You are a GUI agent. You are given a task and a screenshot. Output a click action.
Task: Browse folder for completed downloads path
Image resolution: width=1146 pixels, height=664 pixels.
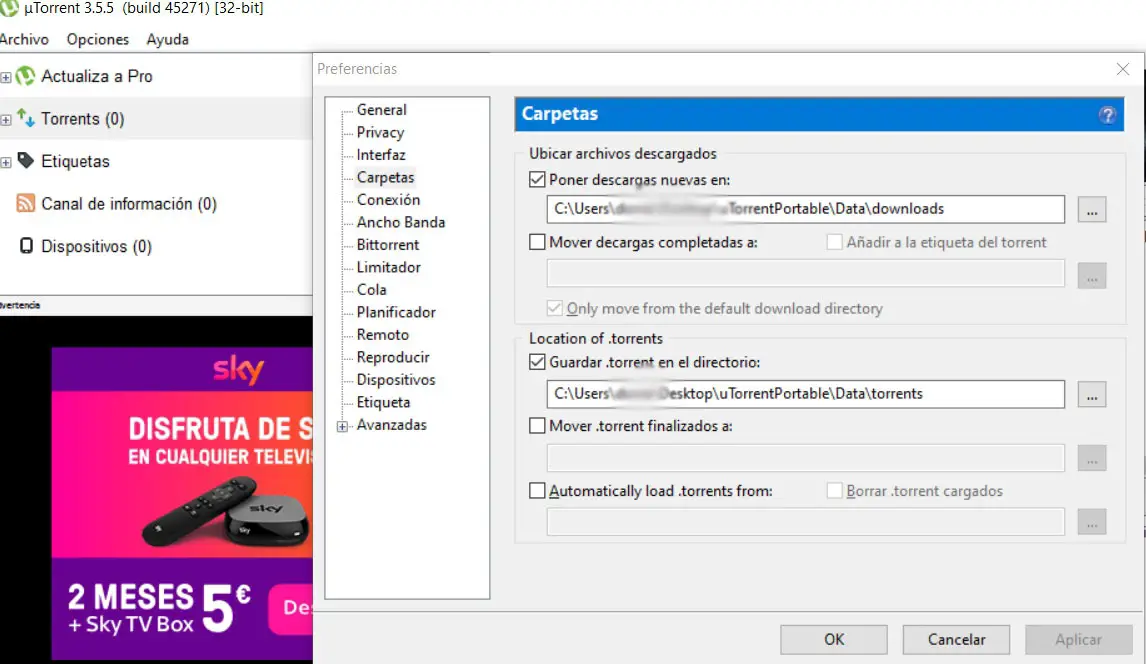pyautogui.click(x=1092, y=275)
